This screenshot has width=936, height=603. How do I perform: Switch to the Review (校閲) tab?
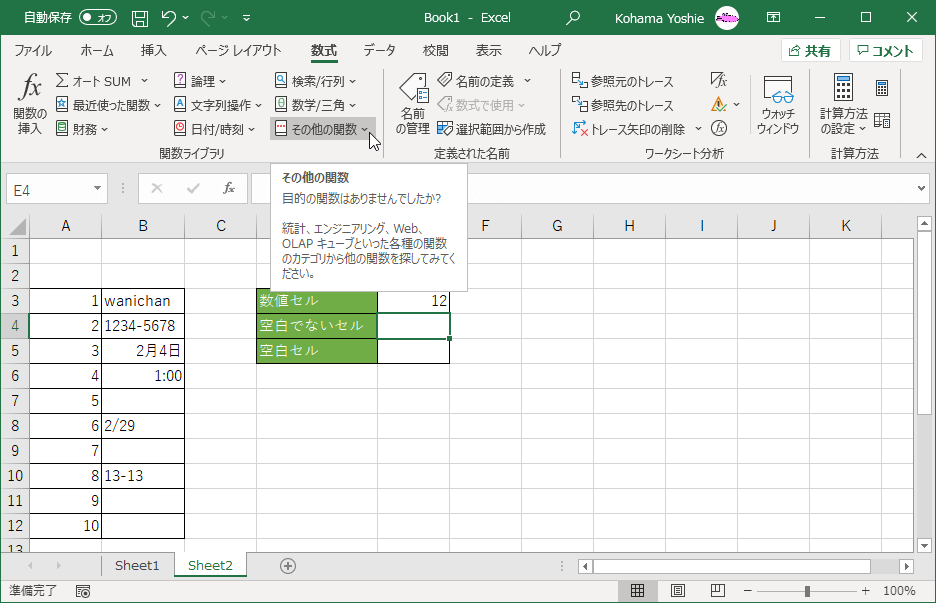pos(435,51)
